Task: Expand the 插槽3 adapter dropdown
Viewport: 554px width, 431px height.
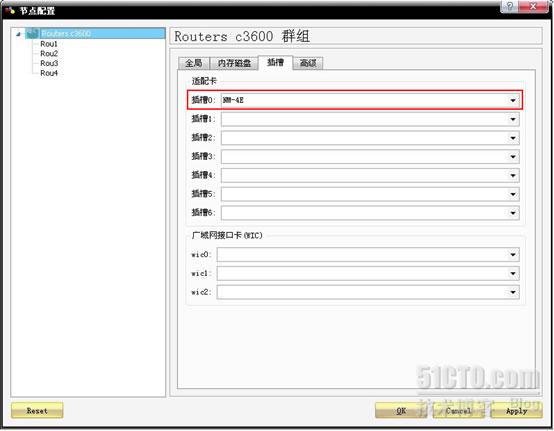Action: pyautogui.click(x=370, y=157)
